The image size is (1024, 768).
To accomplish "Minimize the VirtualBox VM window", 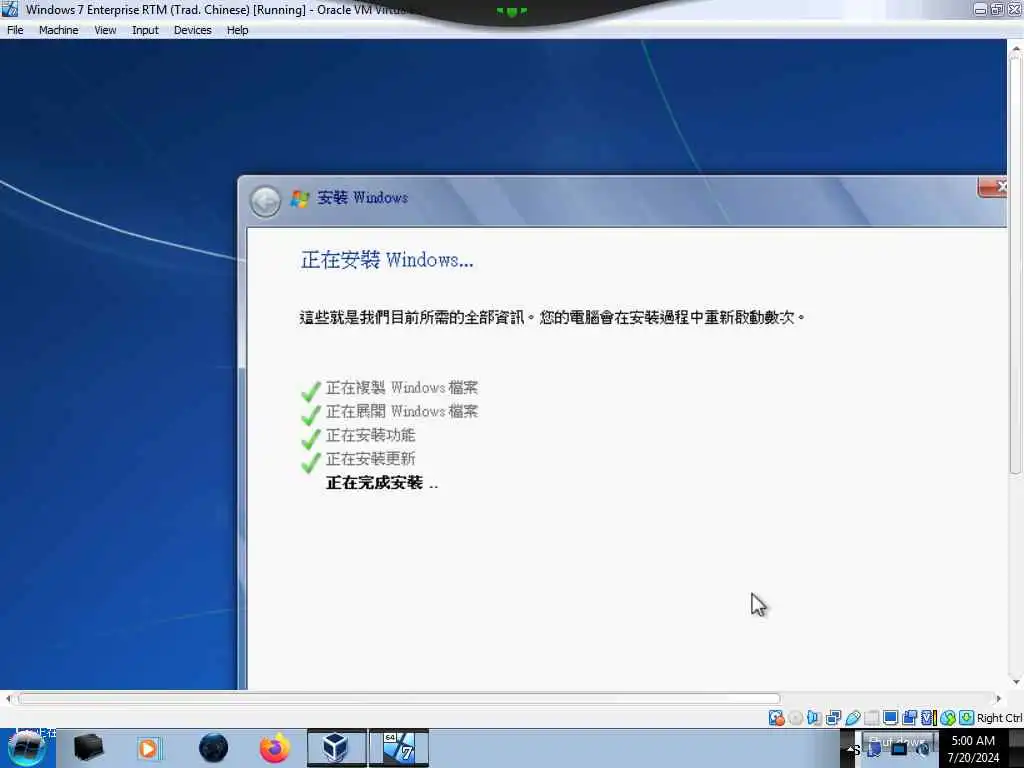I will click(980, 9).
